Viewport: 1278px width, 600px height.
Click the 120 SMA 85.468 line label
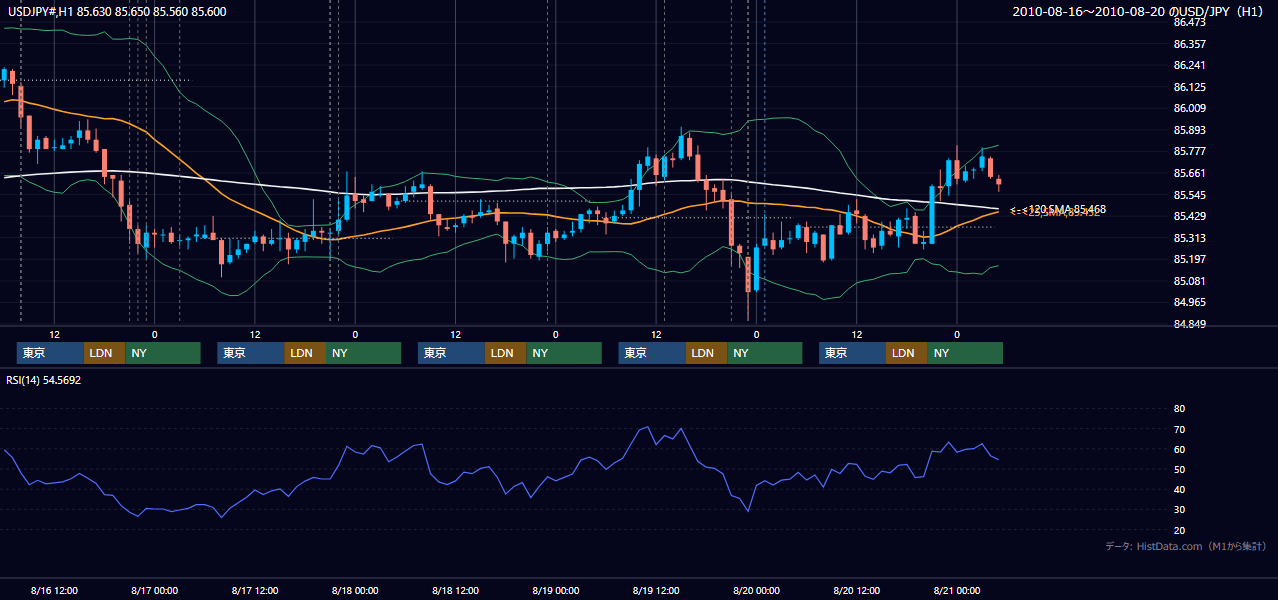(1058, 208)
